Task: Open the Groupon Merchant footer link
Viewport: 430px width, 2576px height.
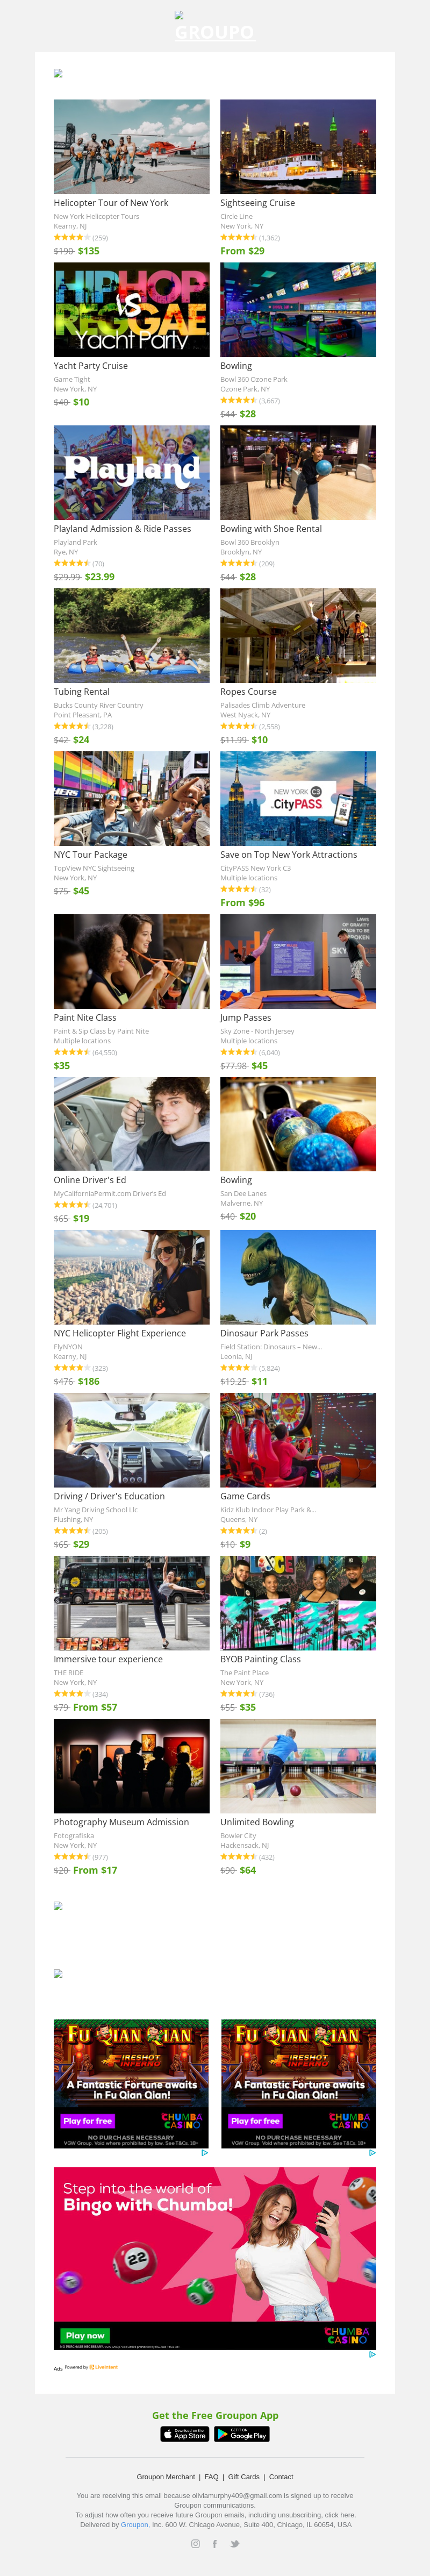Action: pyautogui.click(x=166, y=2476)
